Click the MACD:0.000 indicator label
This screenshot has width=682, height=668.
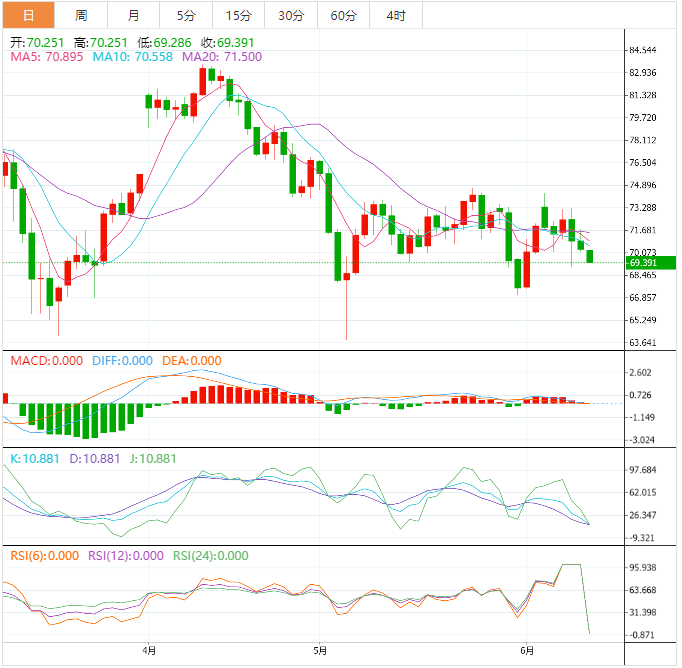click(46, 360)
